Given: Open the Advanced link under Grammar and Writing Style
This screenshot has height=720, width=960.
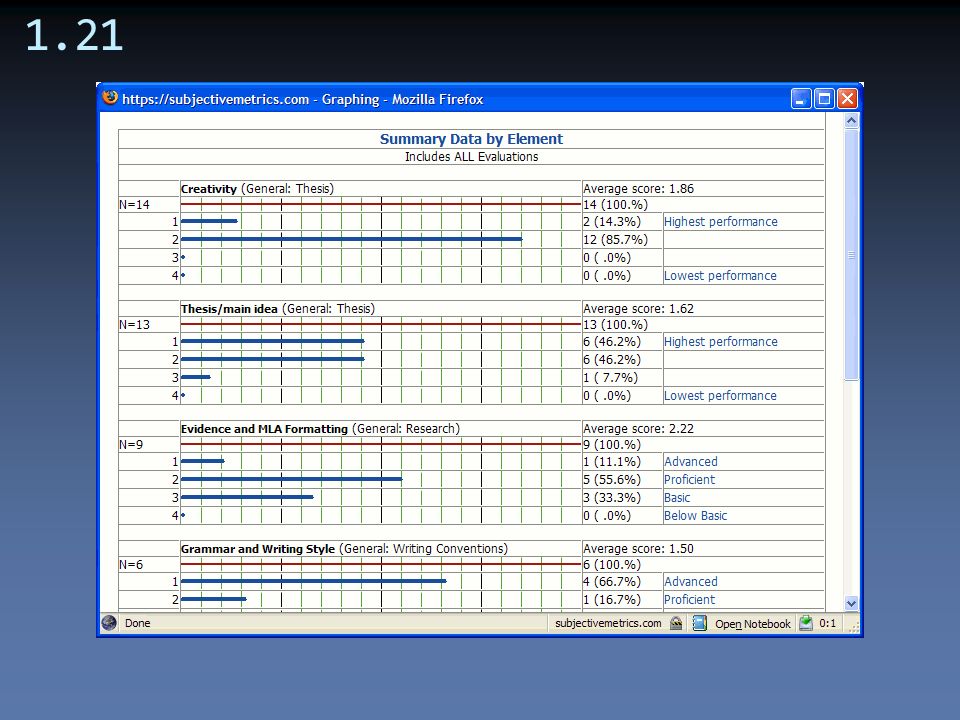Looking at the screenshot, I should tap(691, 582).
